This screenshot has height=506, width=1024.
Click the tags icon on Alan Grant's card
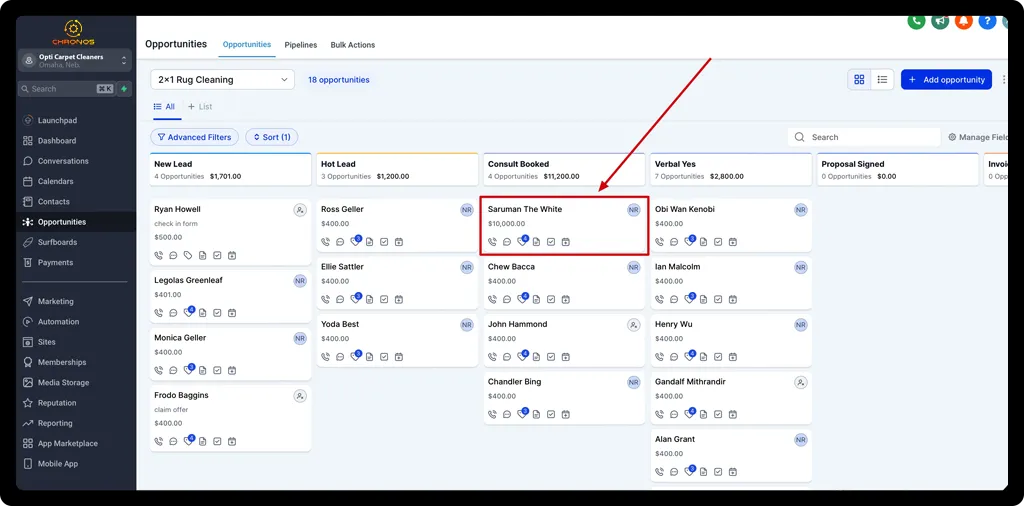689,471
